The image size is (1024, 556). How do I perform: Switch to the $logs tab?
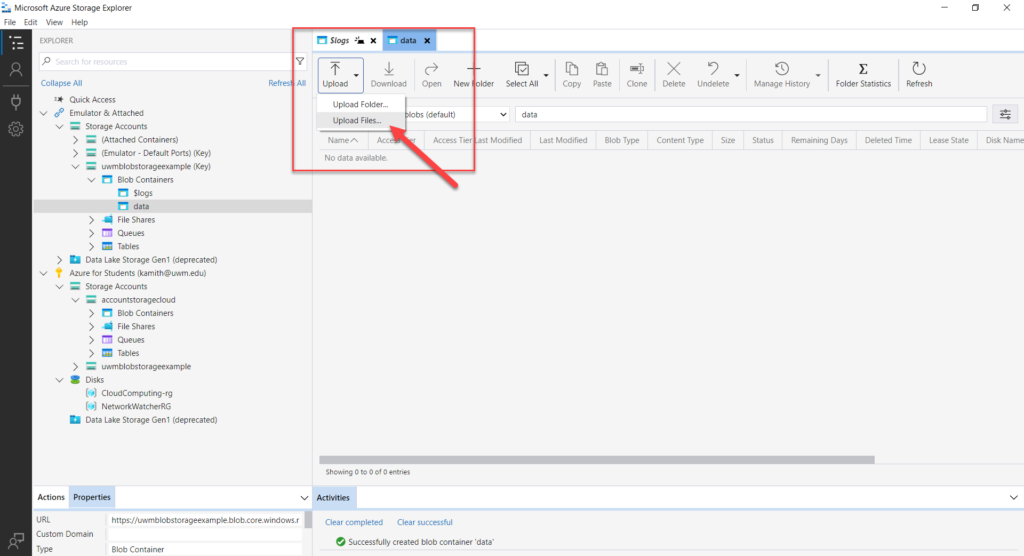click(x=340, y=41)
